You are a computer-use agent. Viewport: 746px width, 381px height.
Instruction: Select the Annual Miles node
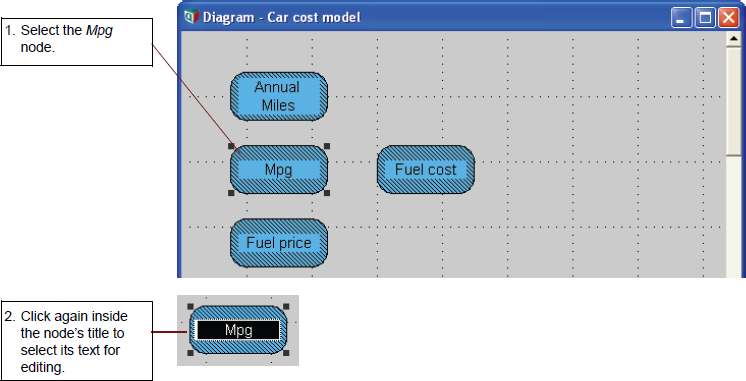[x=279, y=96]
